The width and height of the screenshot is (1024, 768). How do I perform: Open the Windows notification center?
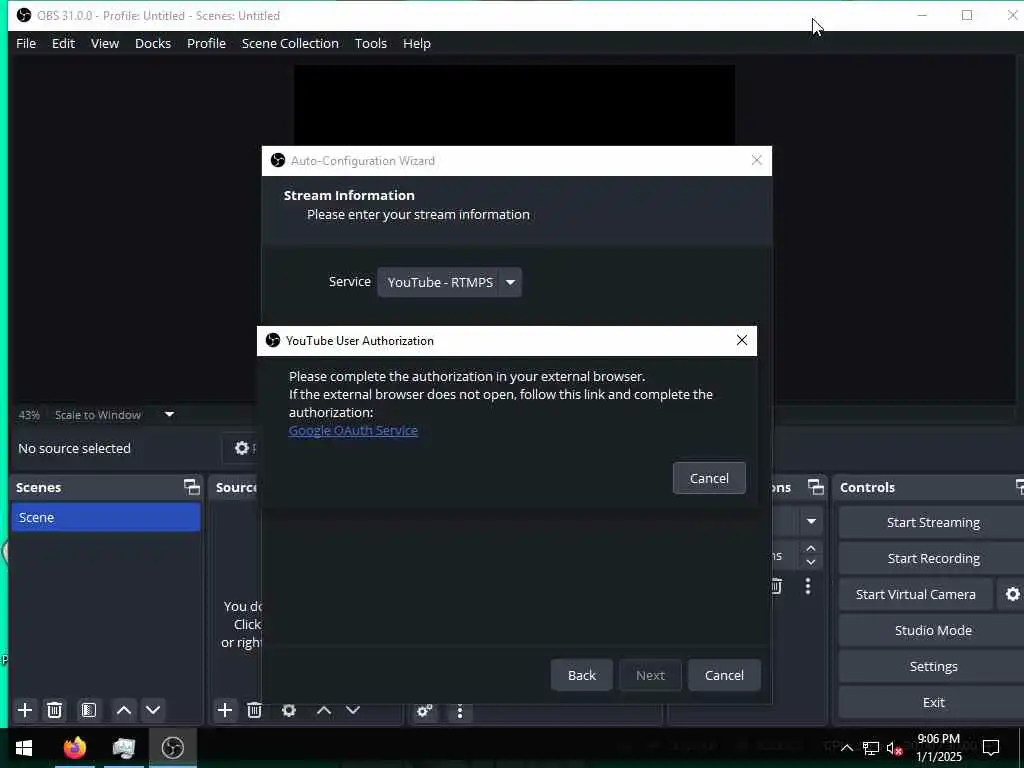coord(991,747)
